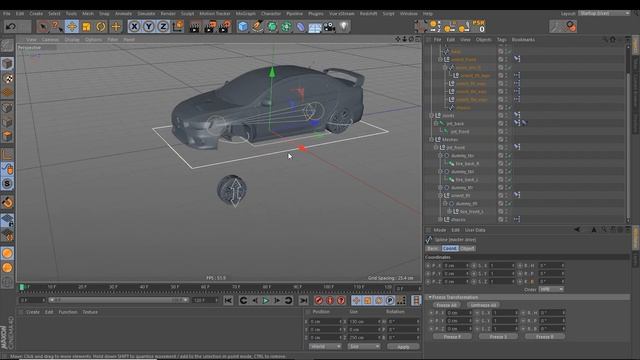Open the File menu in the main menu bar
This screenshot has height=360, width=640.
(x=7, y=13)
